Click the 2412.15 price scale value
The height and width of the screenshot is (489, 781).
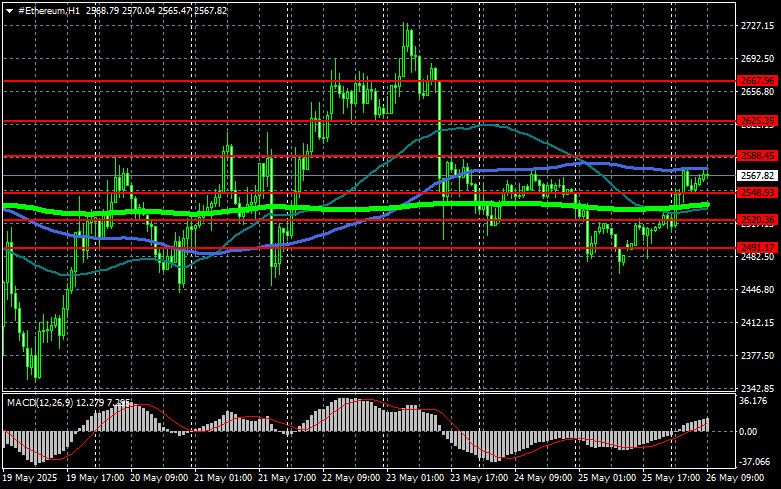757,323
